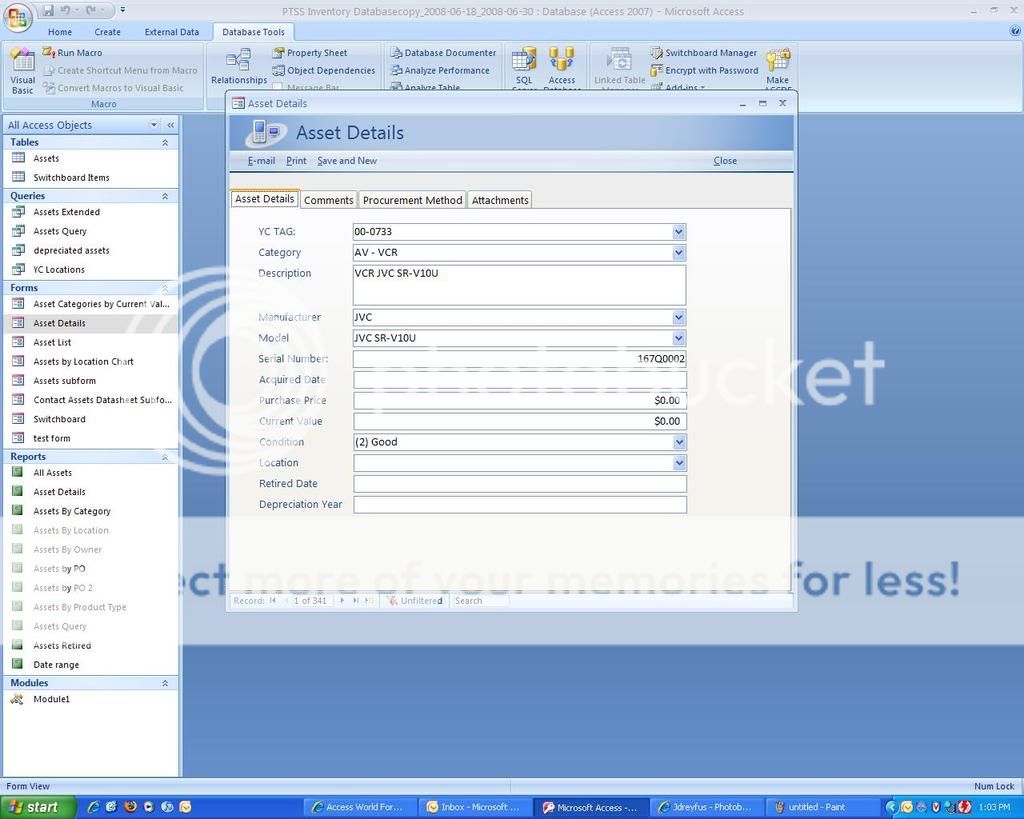Click the Access Database splitter icon
Screen dimensions: 1024x819
(x=562, y=59)
